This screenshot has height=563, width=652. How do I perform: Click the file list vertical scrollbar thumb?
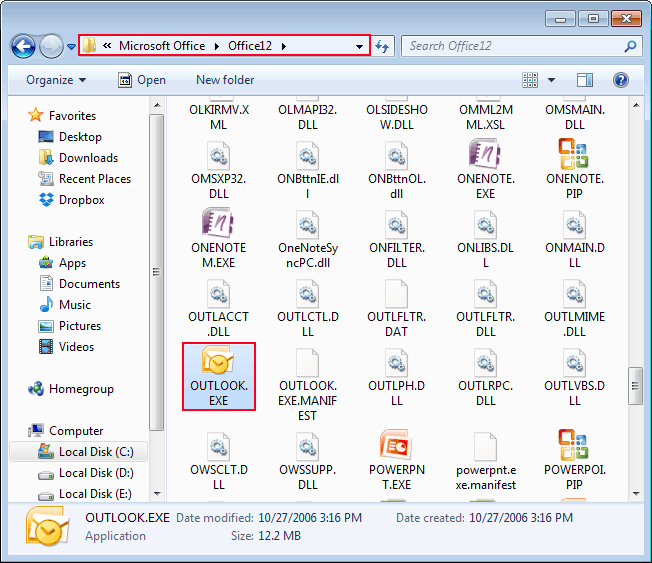[635, 386]
